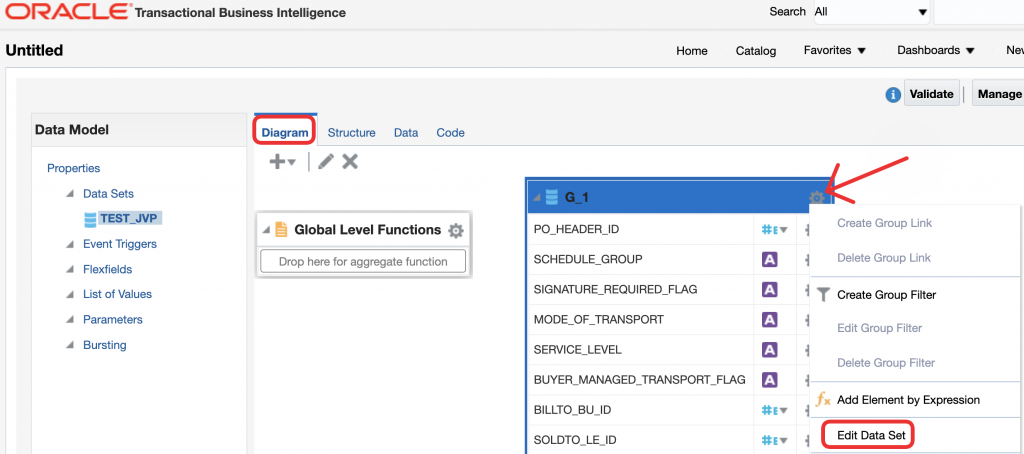Viewport: 1024px width, 454px height.
Task: Click the MODE_OF_TRANSPORT text type icon
Action: click(770, 320)
